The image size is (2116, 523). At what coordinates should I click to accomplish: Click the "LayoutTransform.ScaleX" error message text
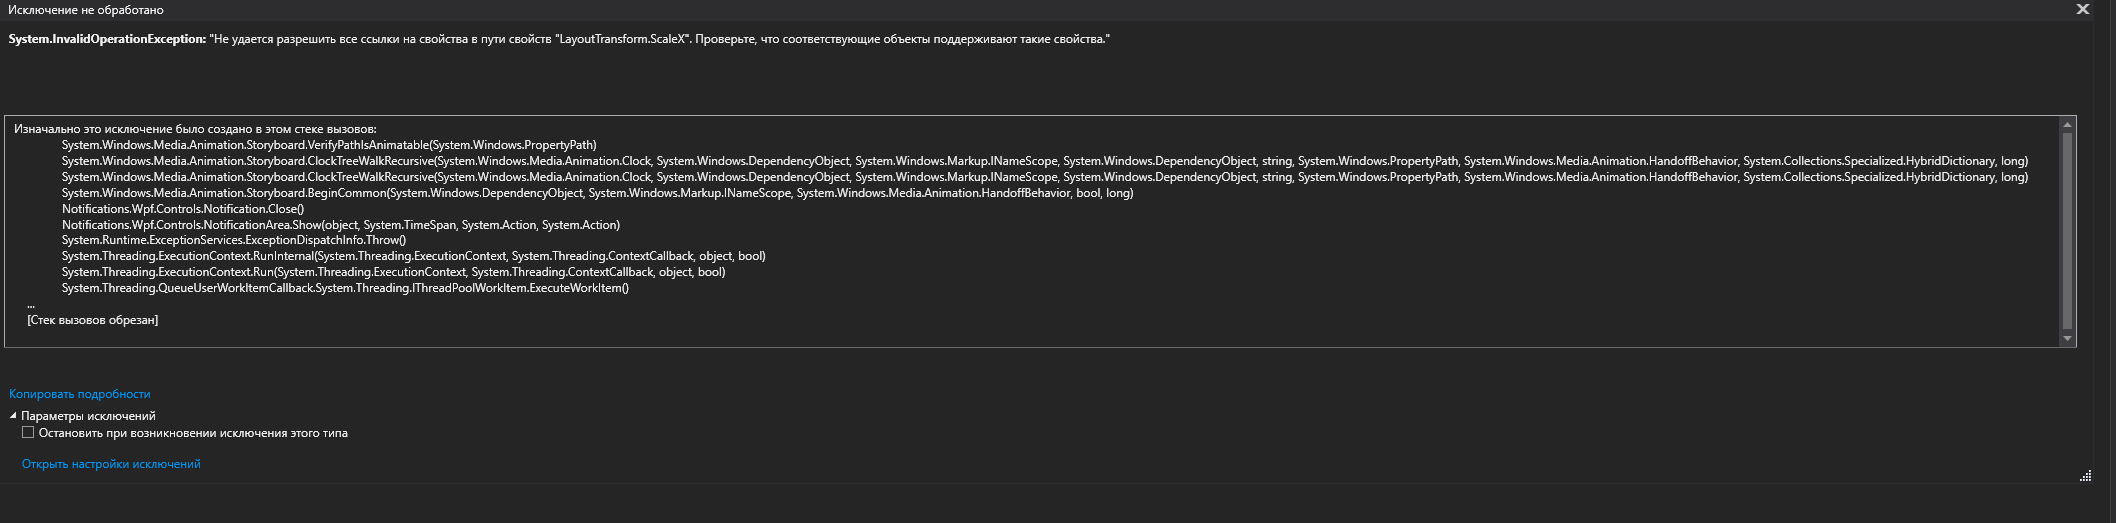(x=620, y=39)
